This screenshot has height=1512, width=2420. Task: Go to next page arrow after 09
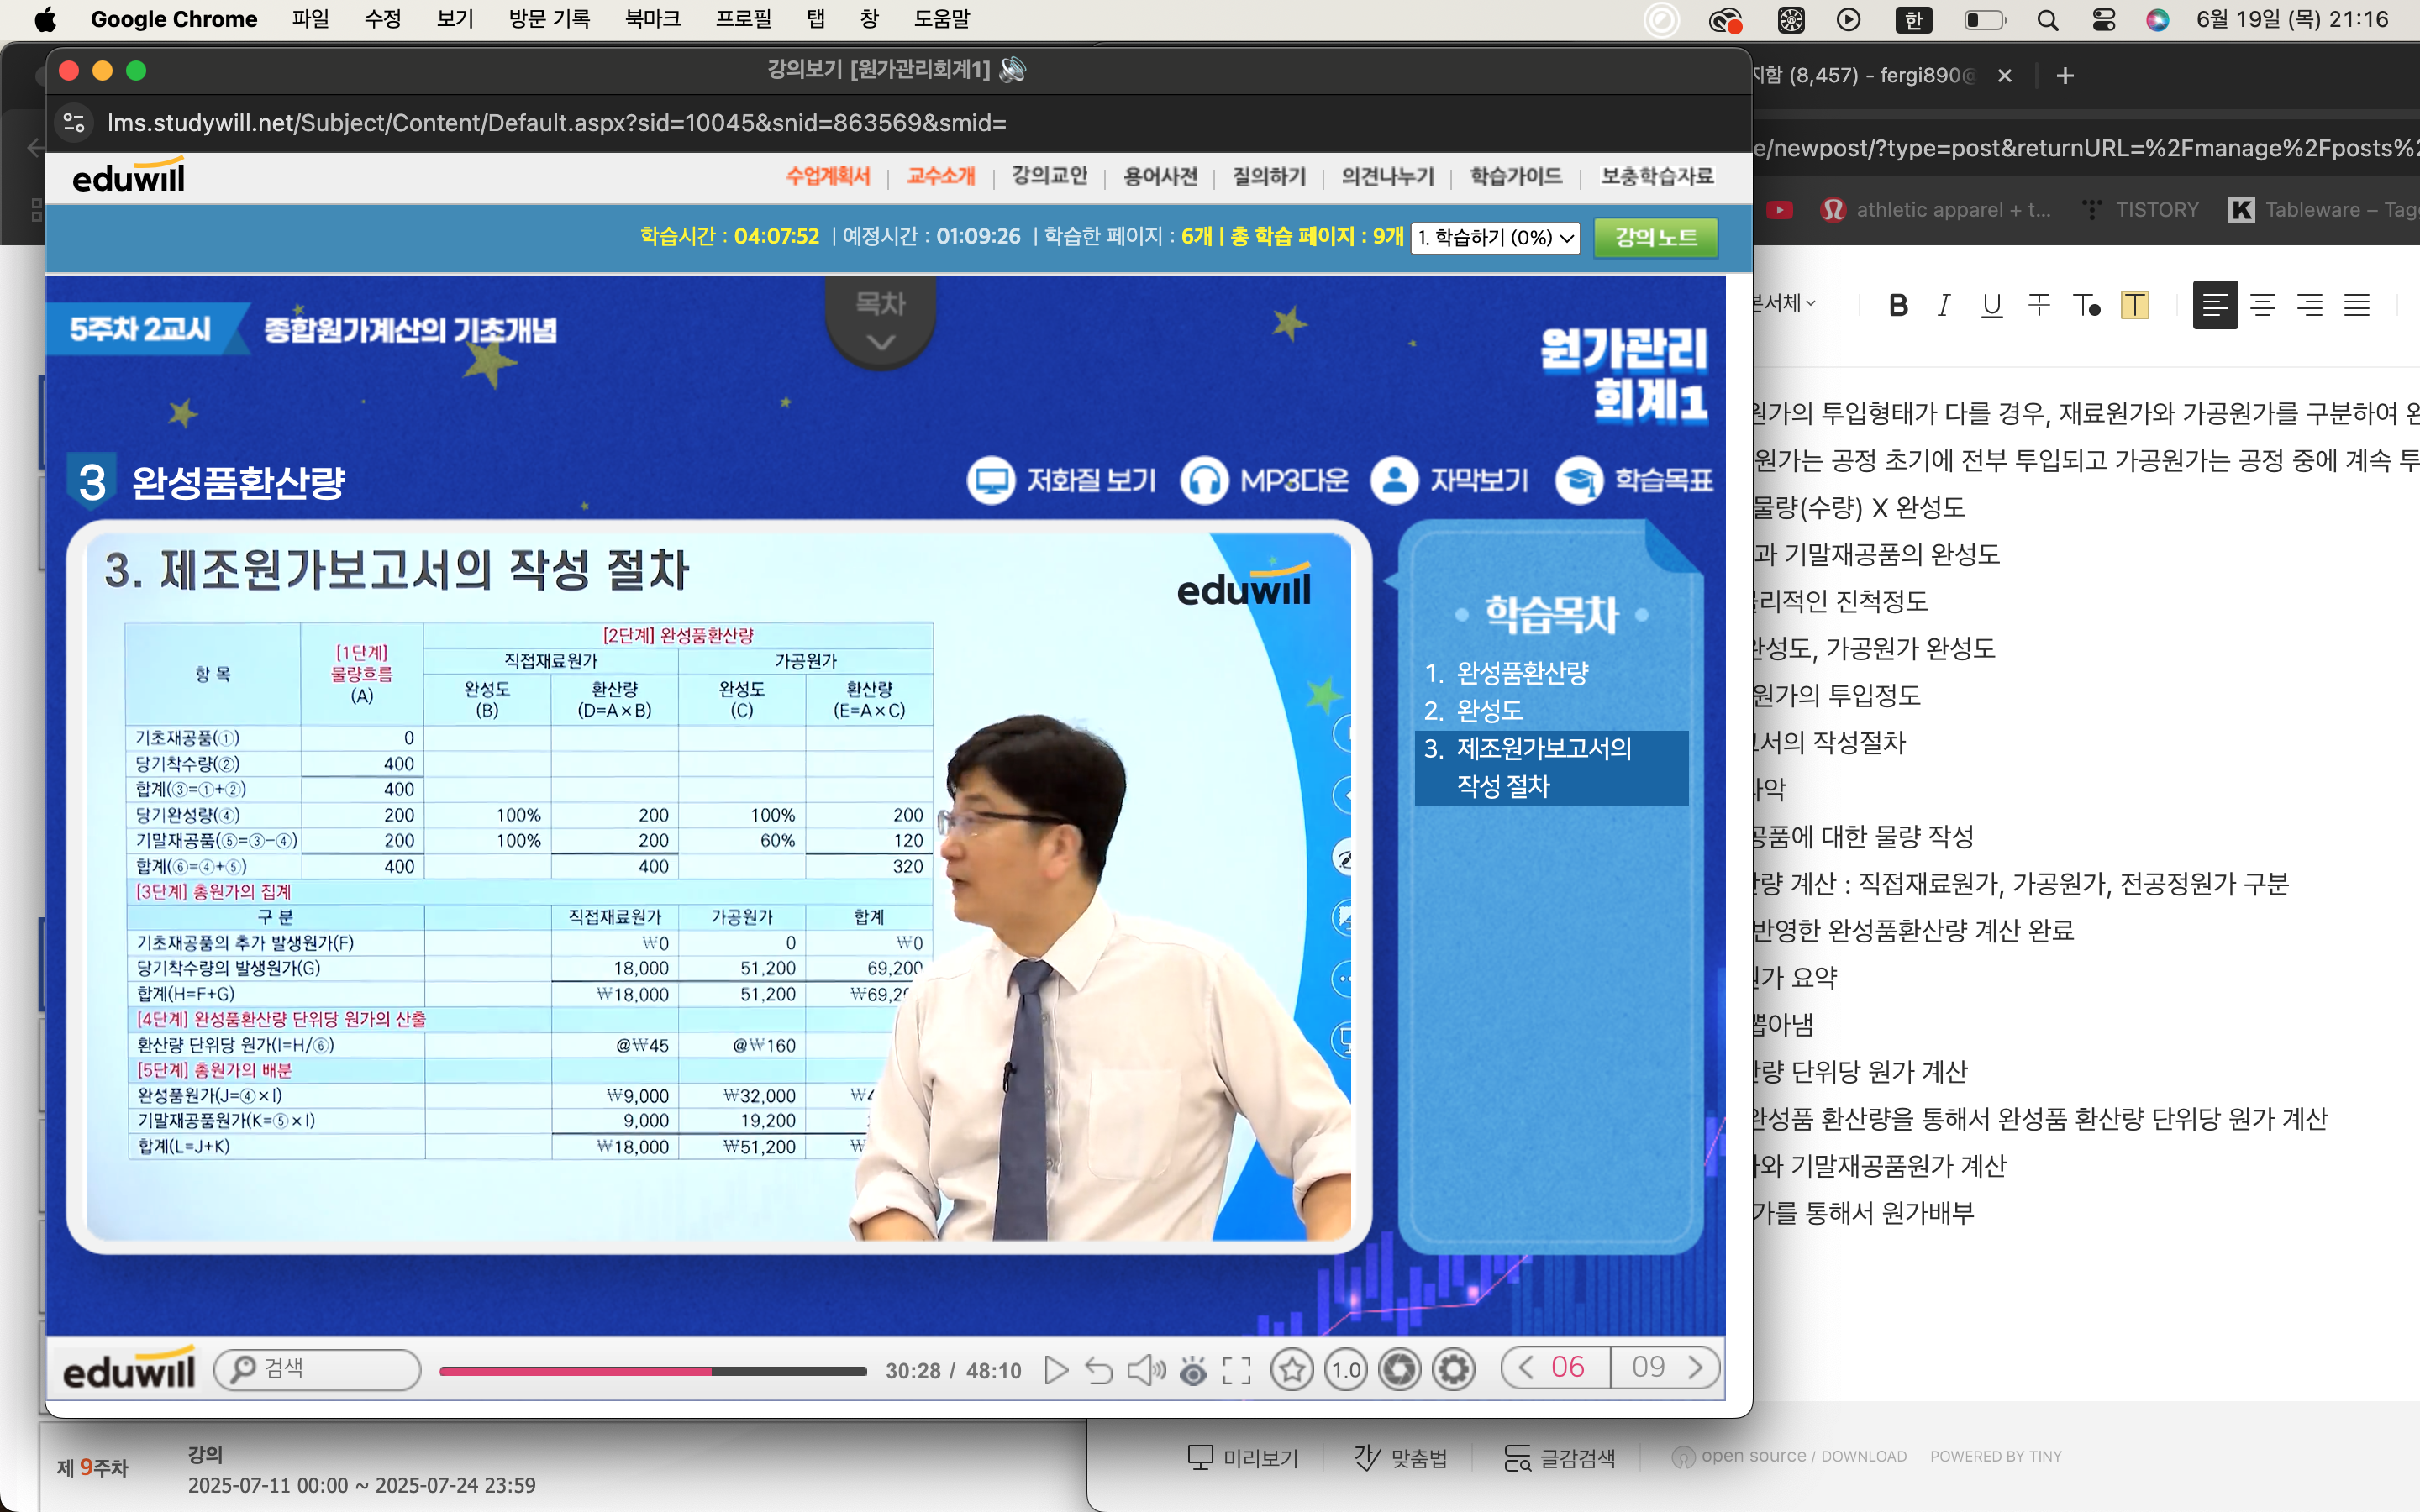[1696, 1367]
